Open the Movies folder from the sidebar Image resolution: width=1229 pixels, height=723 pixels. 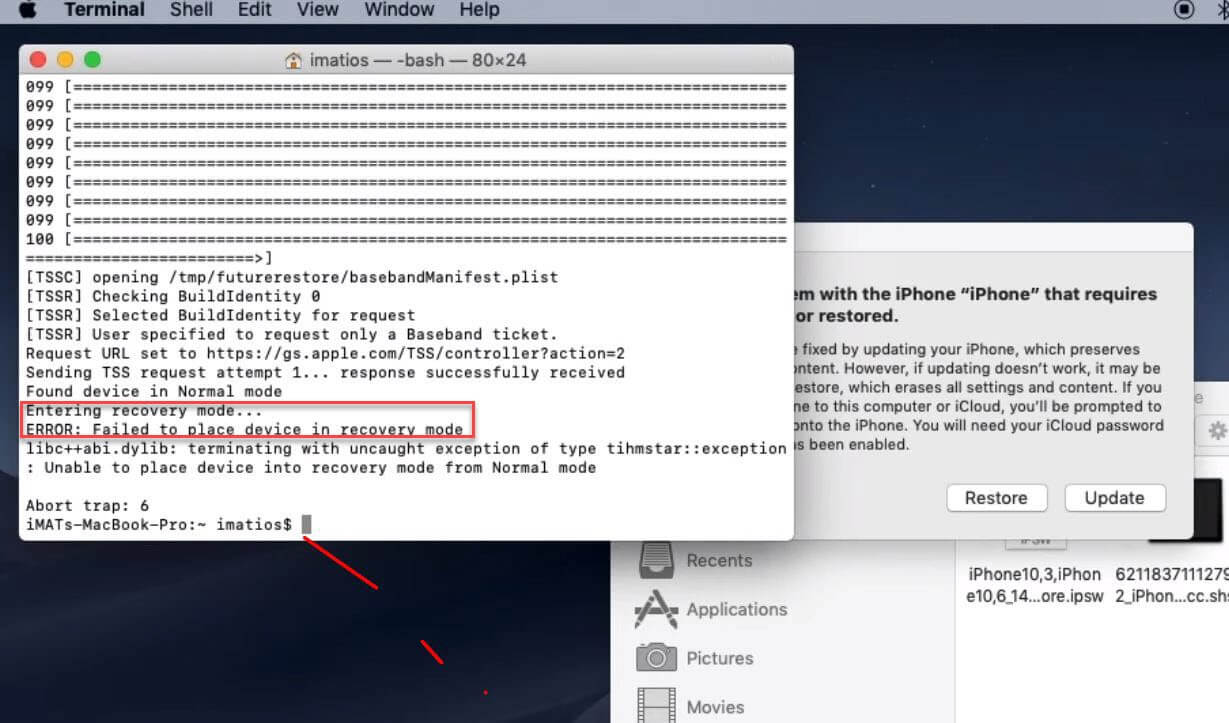click(x=716, y=706)
